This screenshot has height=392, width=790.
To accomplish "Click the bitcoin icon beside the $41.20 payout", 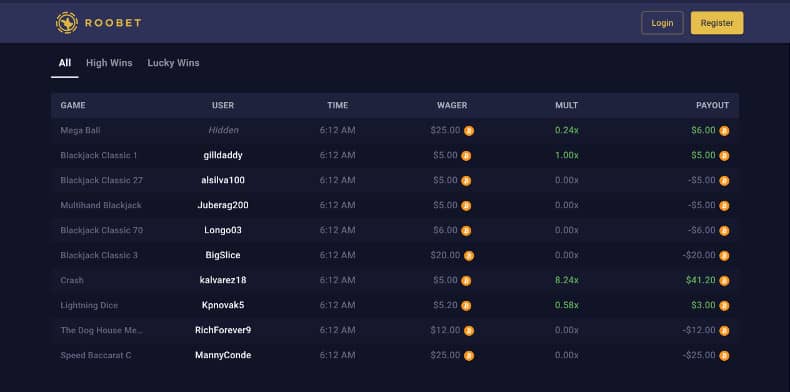I will [724, 281].
